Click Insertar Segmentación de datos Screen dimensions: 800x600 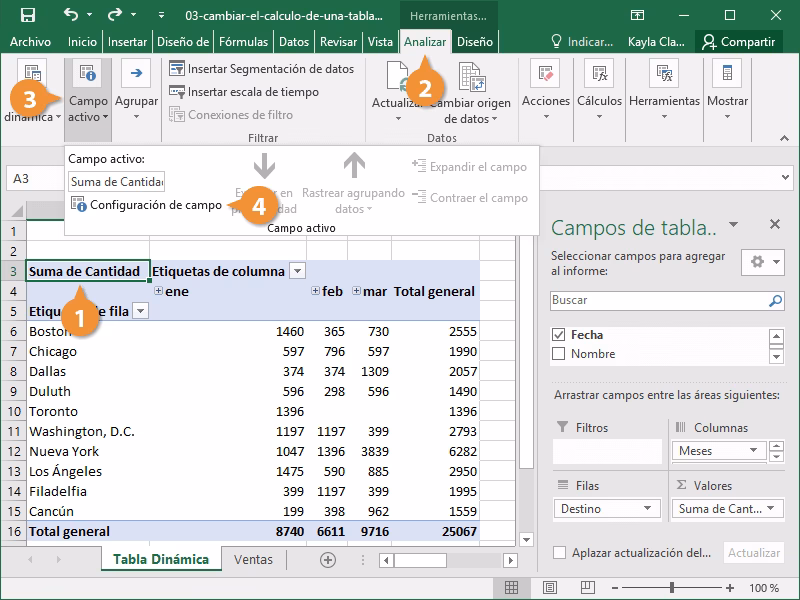[x=261, y=68]
